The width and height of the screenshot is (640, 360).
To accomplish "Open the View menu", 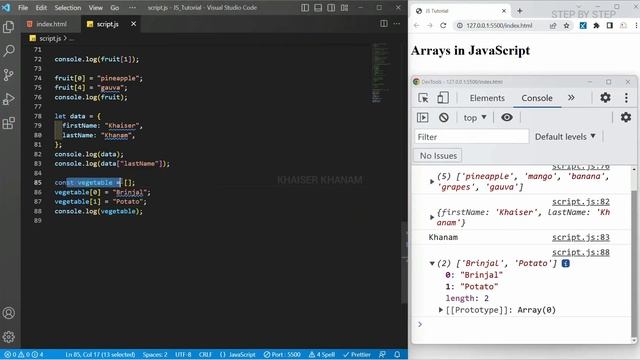I will coord(96,8).
